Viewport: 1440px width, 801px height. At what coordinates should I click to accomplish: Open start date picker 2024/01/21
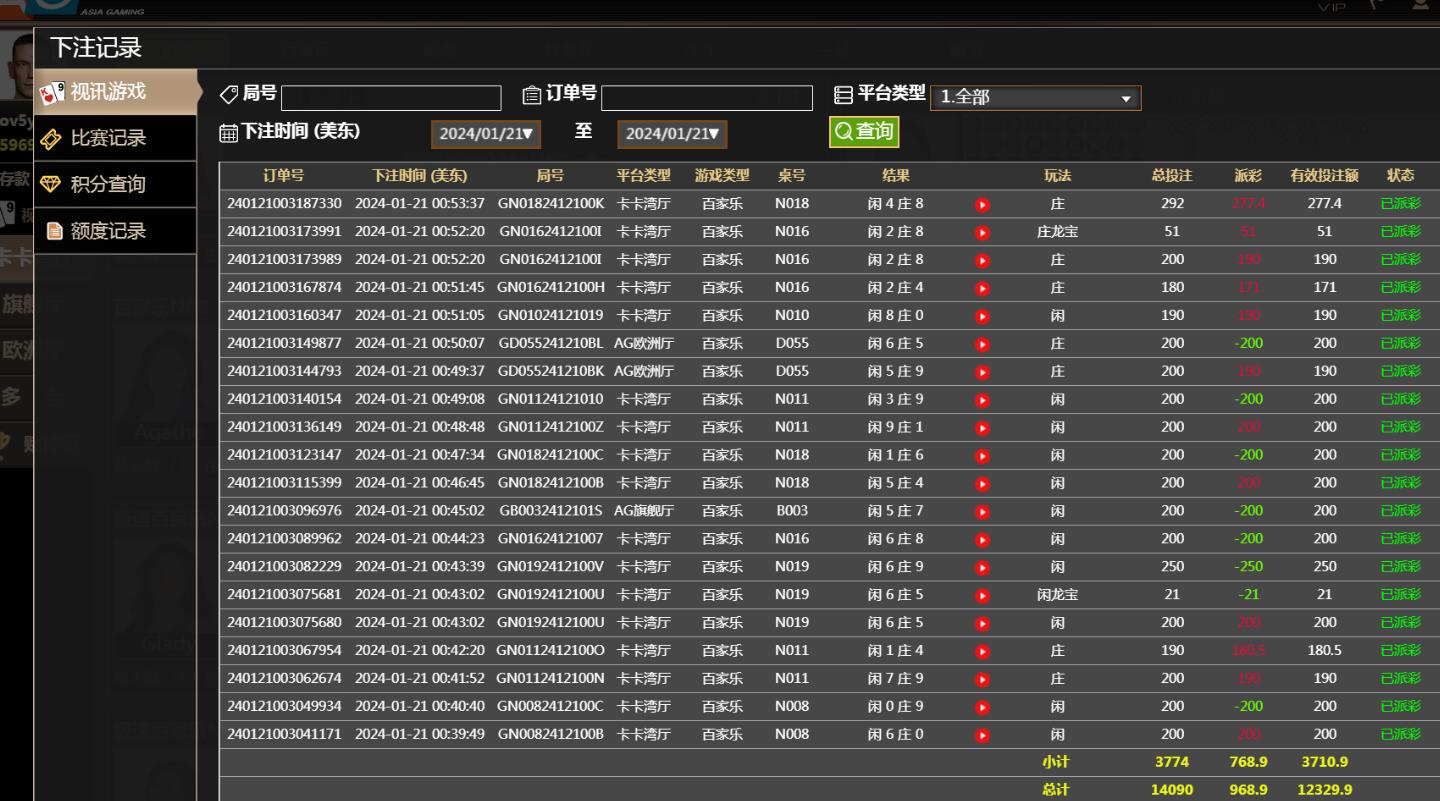point(485,134)
